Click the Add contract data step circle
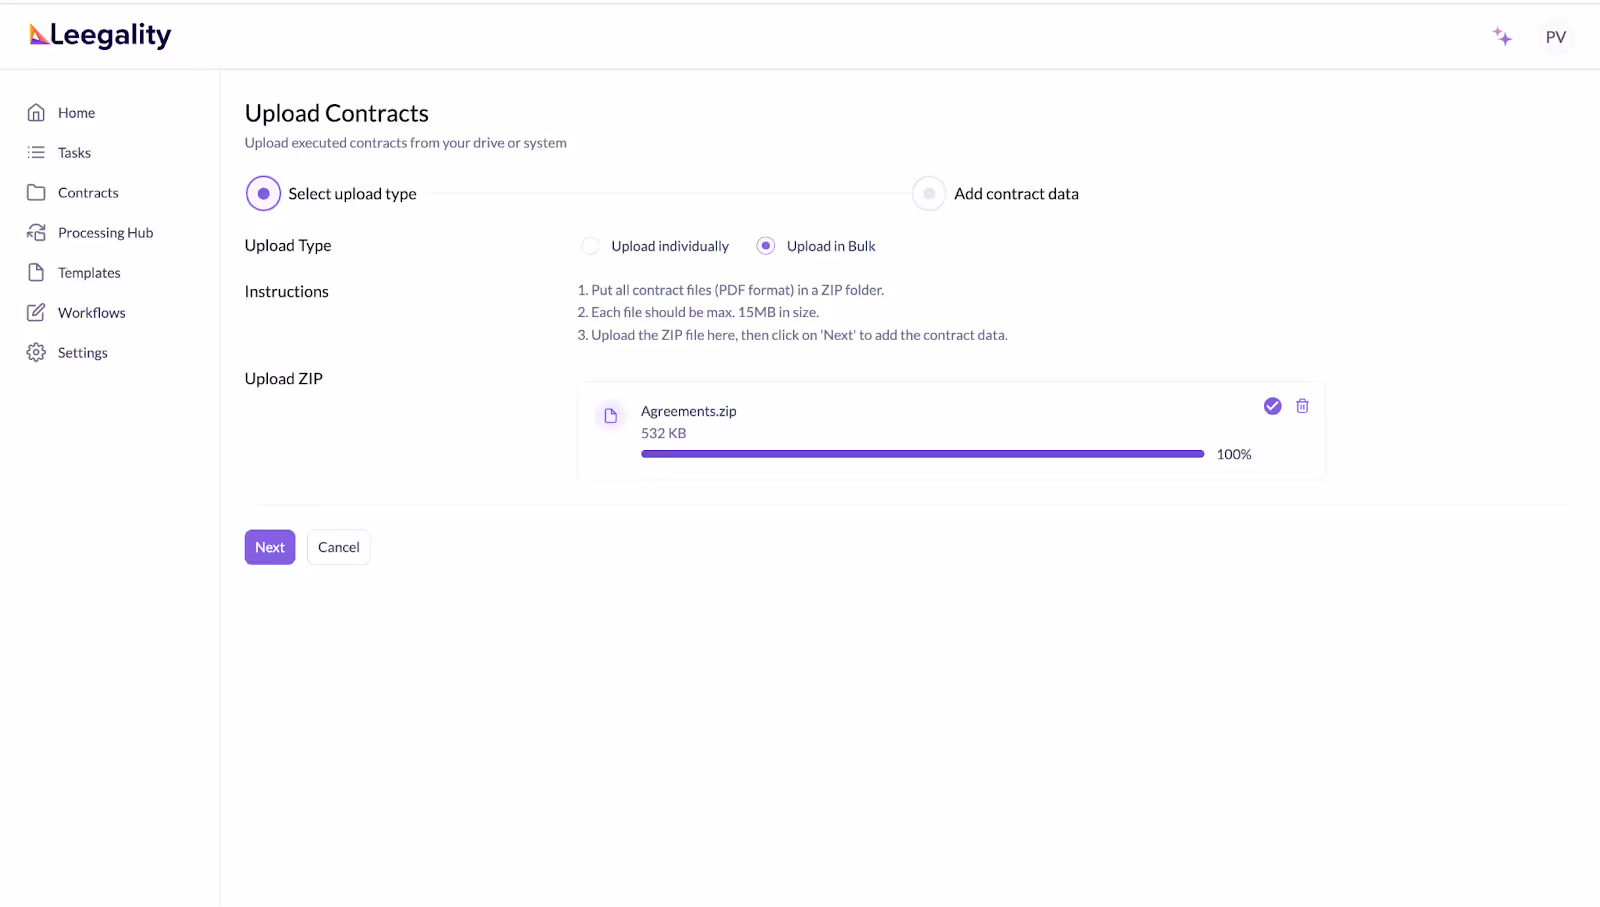1600x907 pixels. click(x=928, y=193)
